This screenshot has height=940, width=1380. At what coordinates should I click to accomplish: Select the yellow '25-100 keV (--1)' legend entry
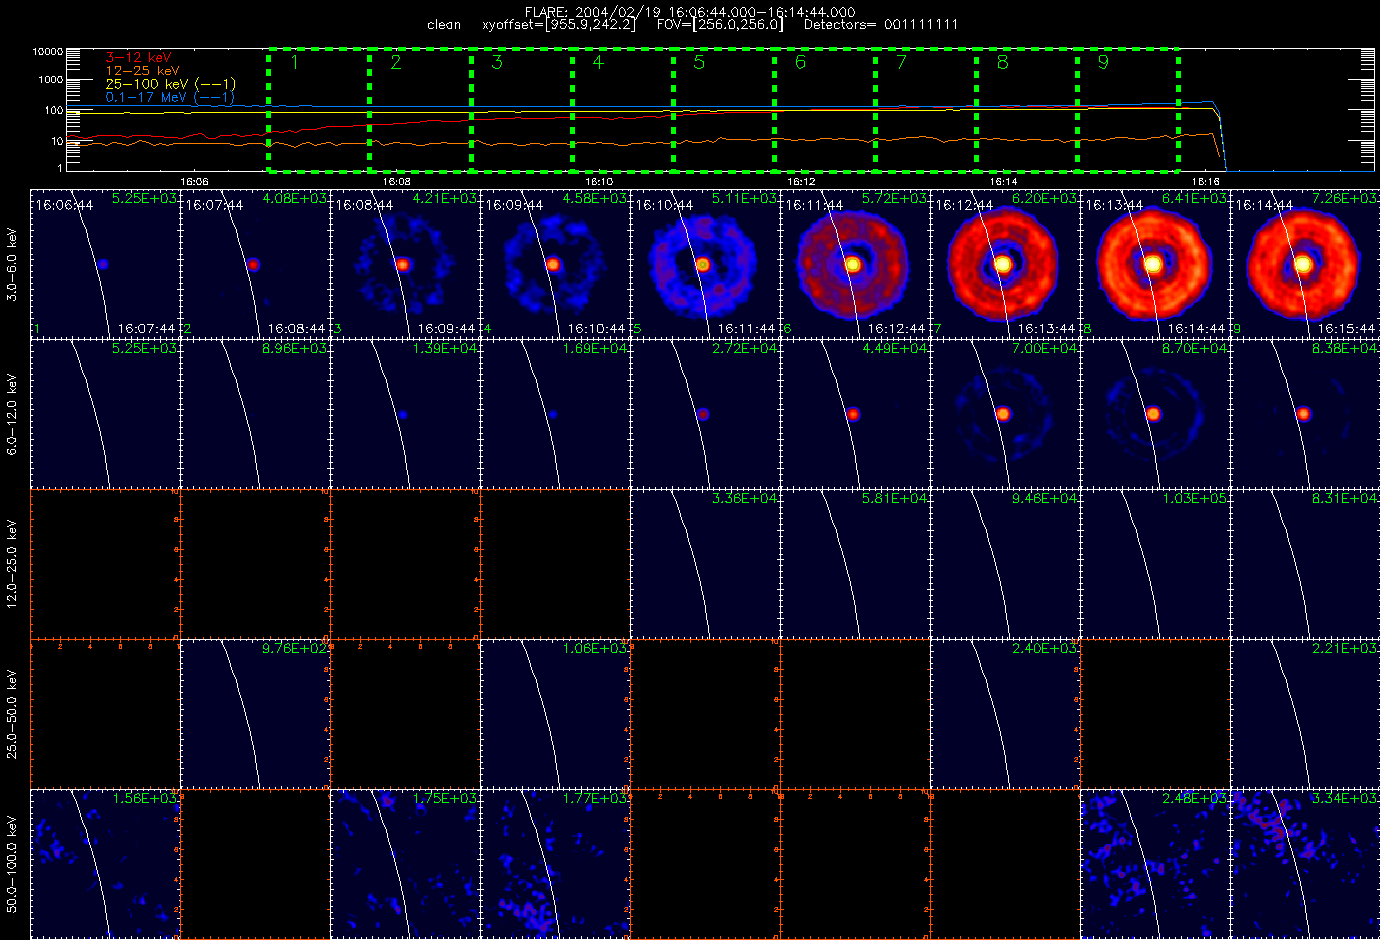[x=171, y=84]
